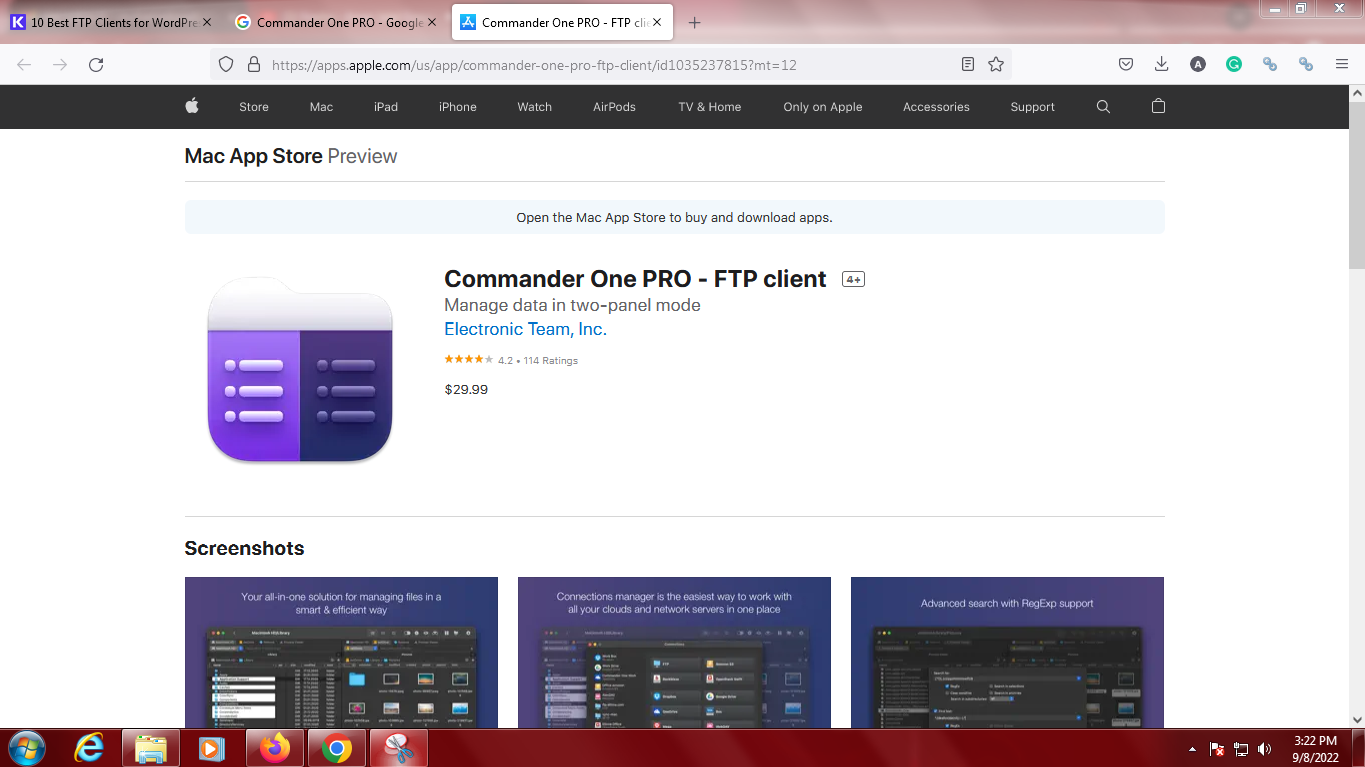The width and height of the screenshot is (1365, 767).
Task: Click the Mac App Store Preview heading
Action: coord(291,156)
